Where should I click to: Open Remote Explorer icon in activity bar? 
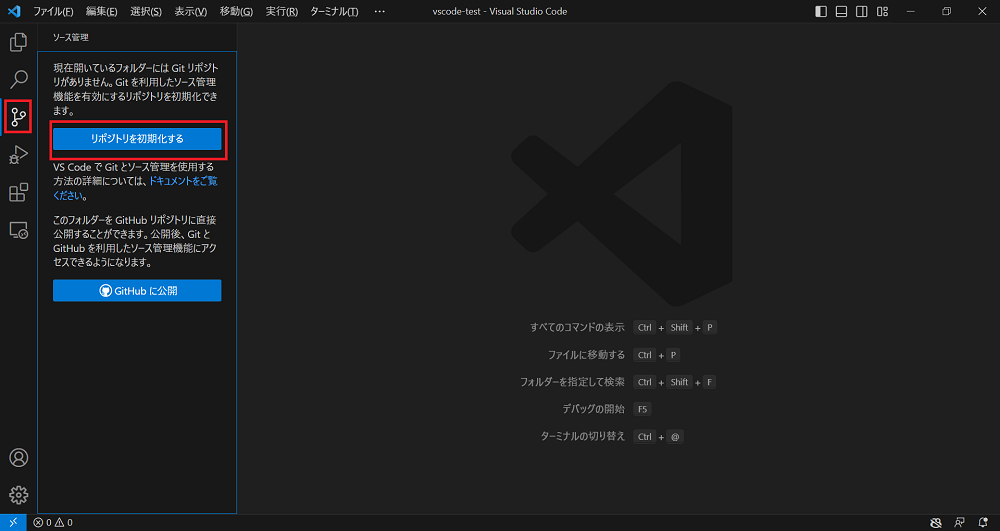(x=18, y=230)
